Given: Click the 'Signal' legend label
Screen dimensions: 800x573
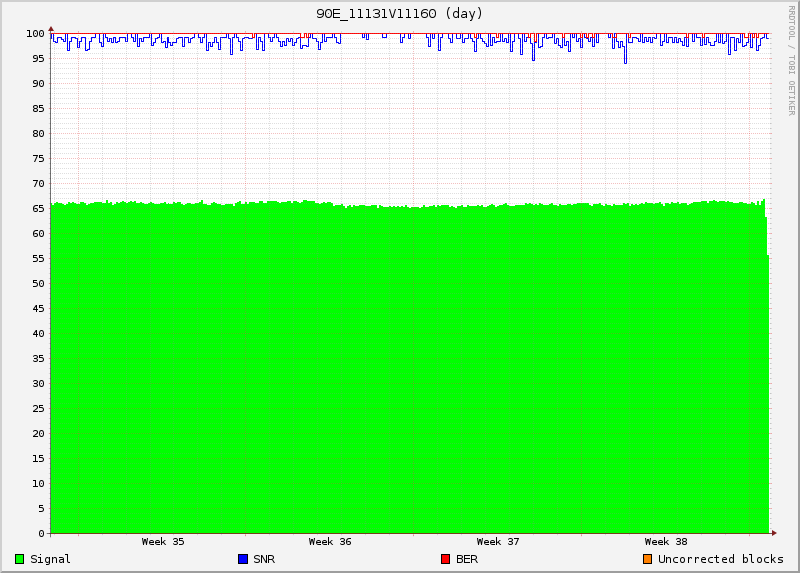Looking at the screenshot, I should [x=51, y=559].
